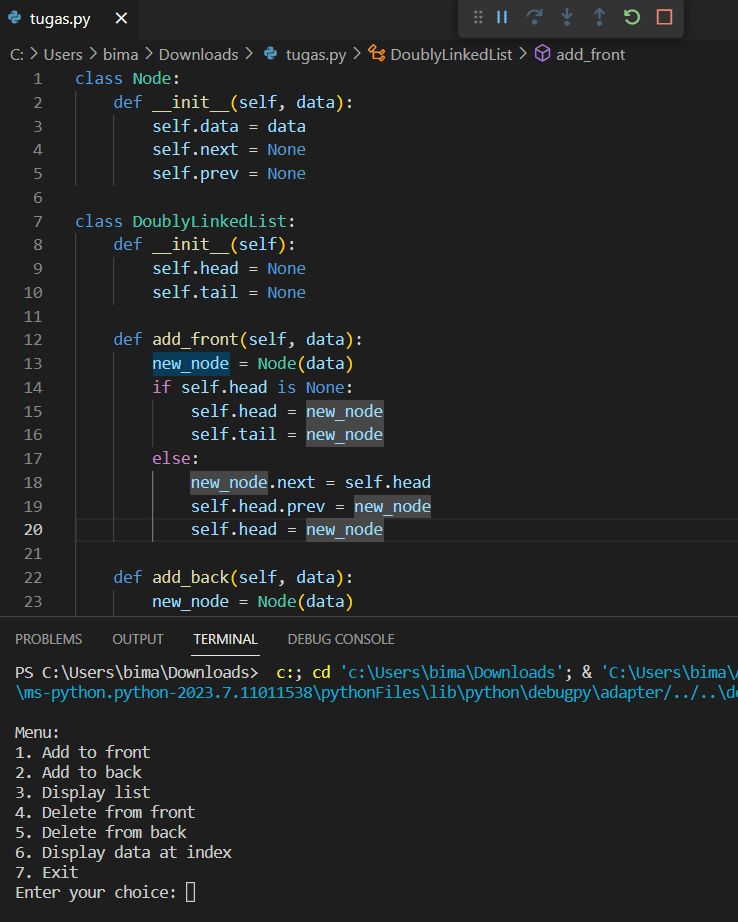This screenshot has width=738, height=922.
Task: Open the PROBLEMS panel tab
Action: (x=49, y=639)
